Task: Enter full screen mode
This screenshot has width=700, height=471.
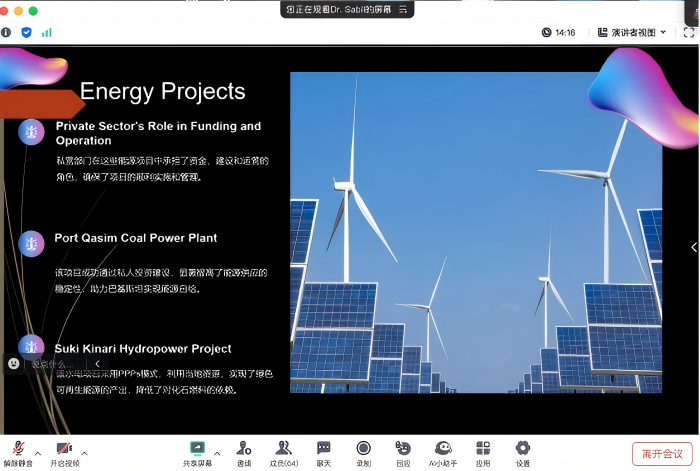Action: [688, 32]
